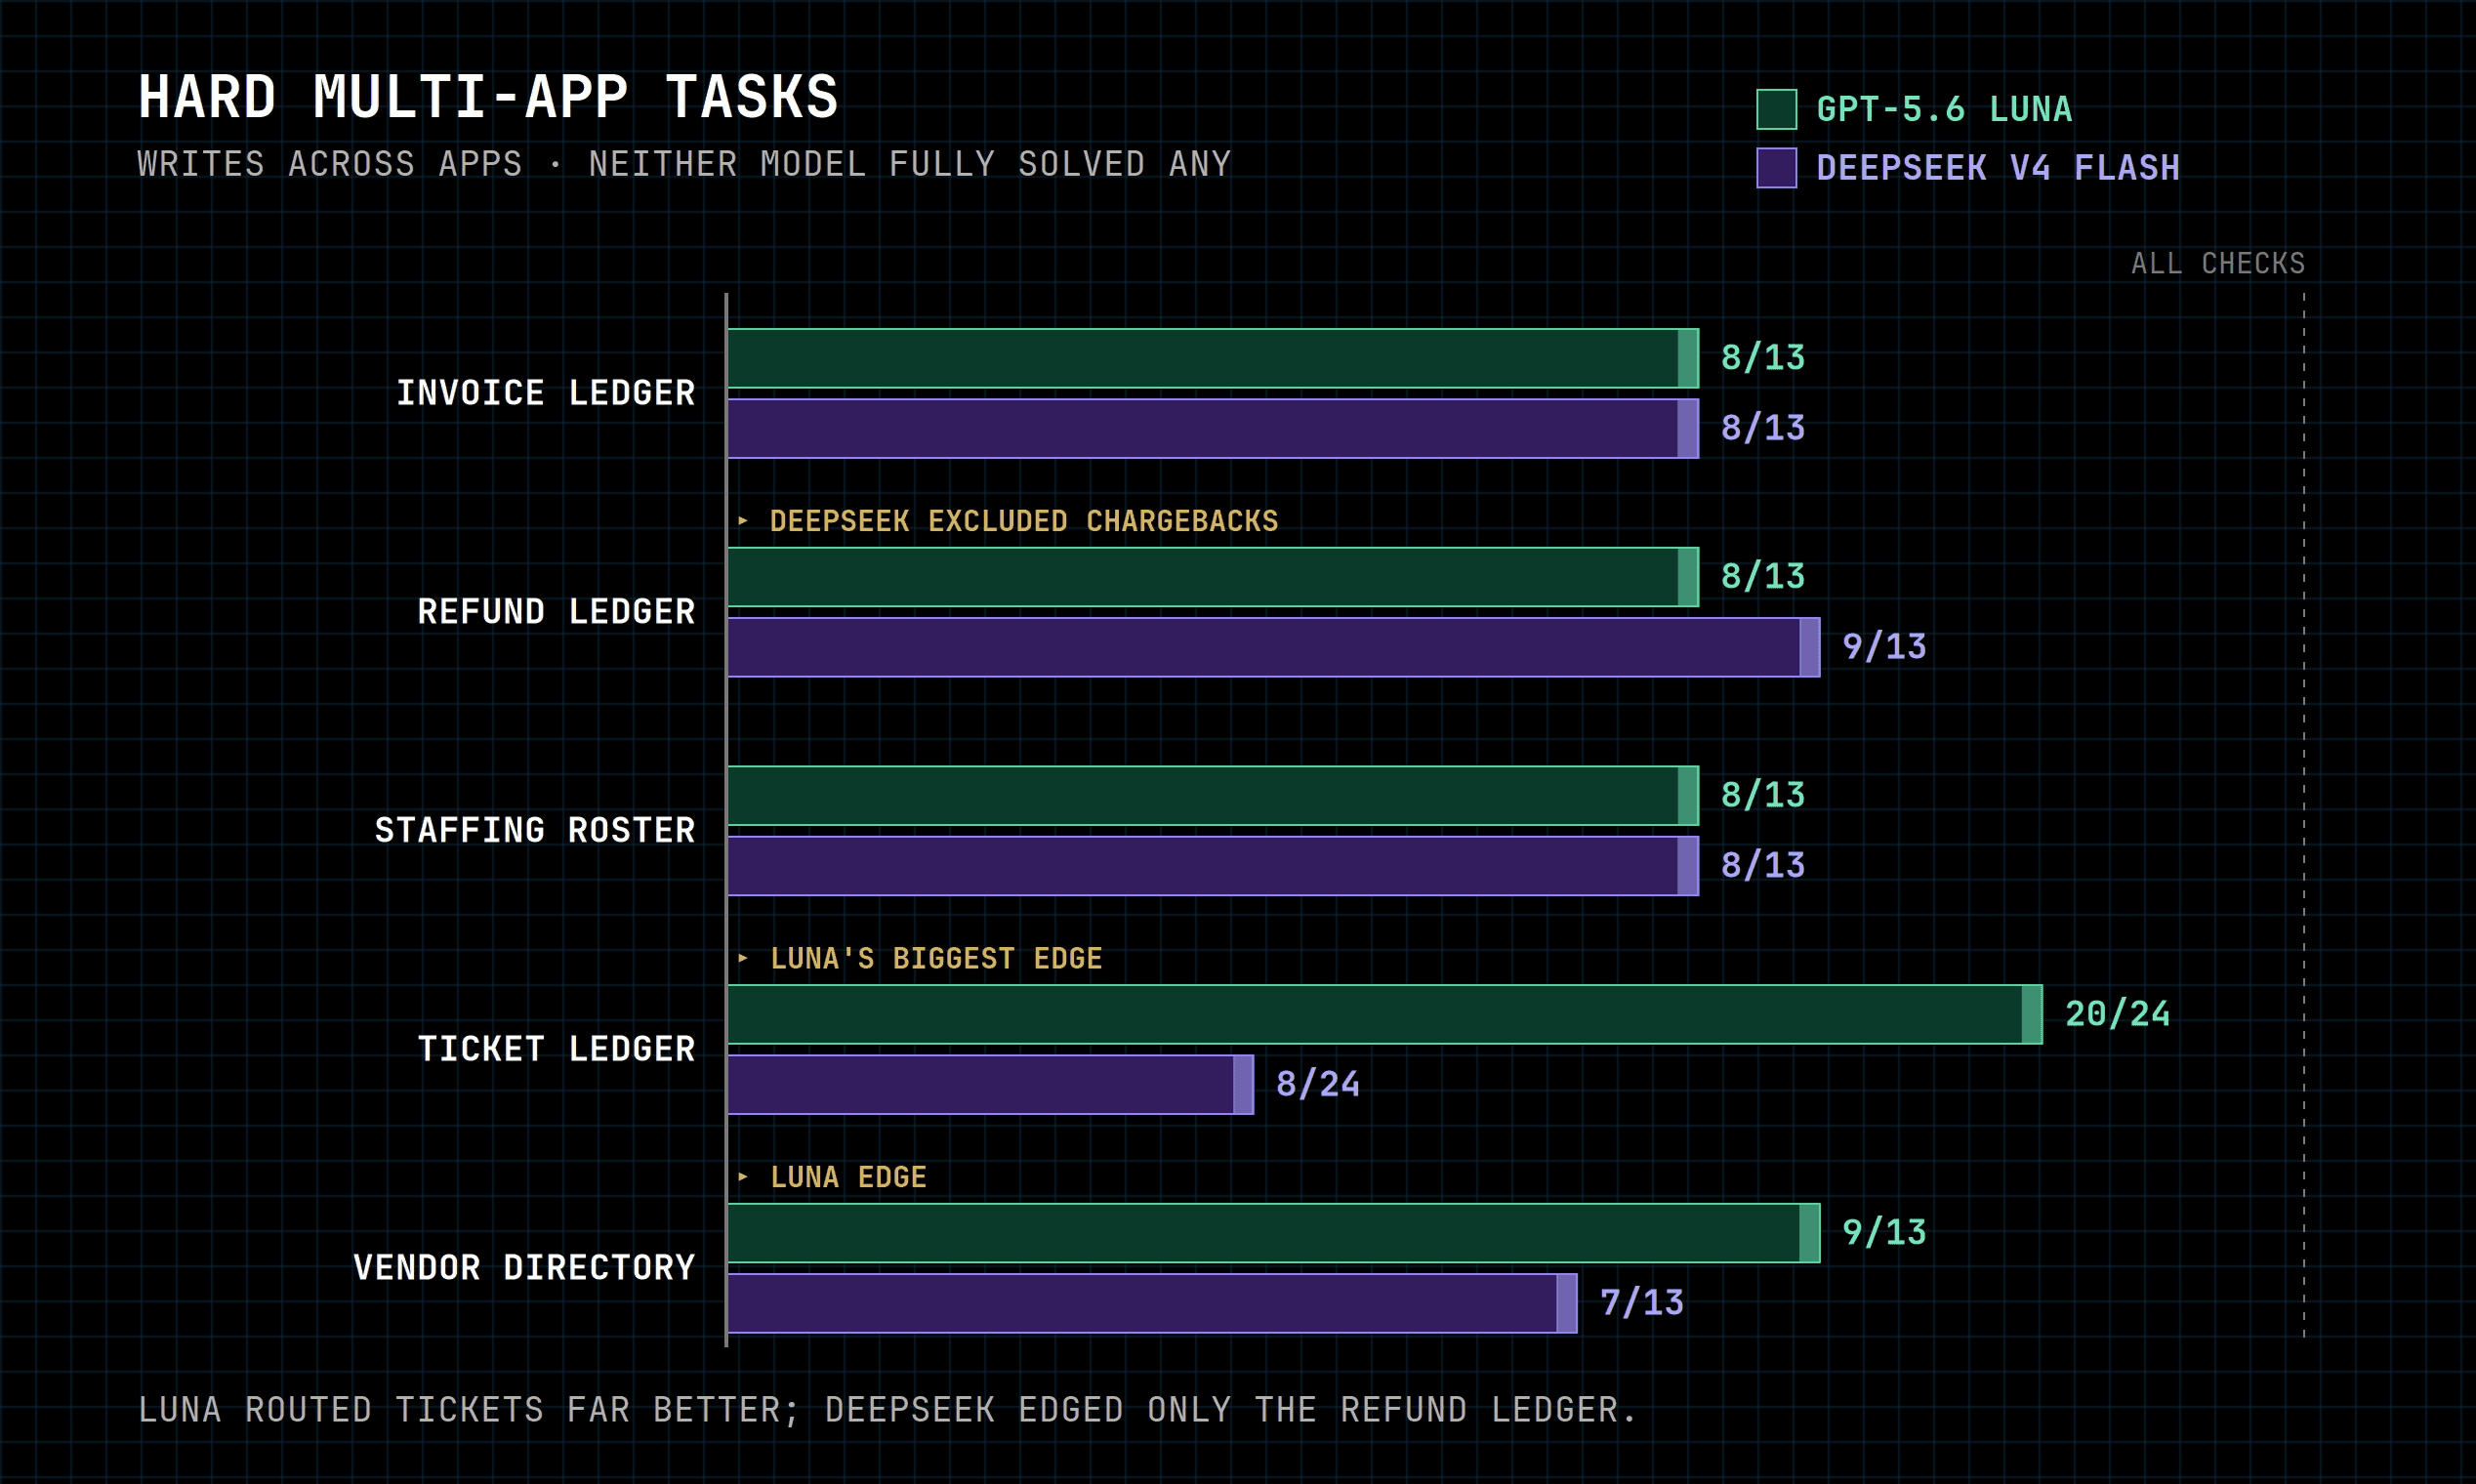This screenshot has width=2476, height=1484.
Task: Click the footer caption about Luna routing tickets
Action: coord(887,1410)
